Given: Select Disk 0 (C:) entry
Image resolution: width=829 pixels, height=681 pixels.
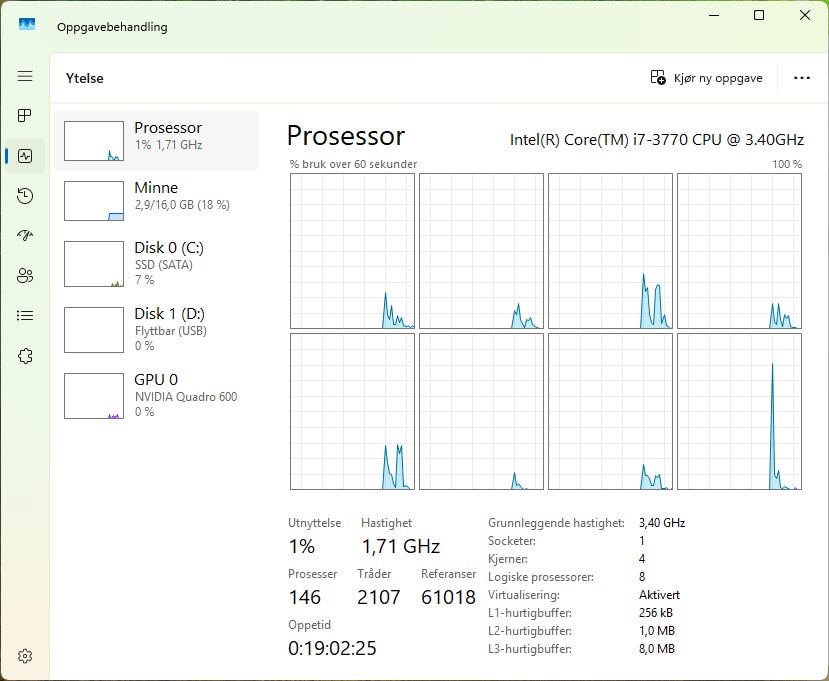Looking at the screenshot, I should pos(156,263).
